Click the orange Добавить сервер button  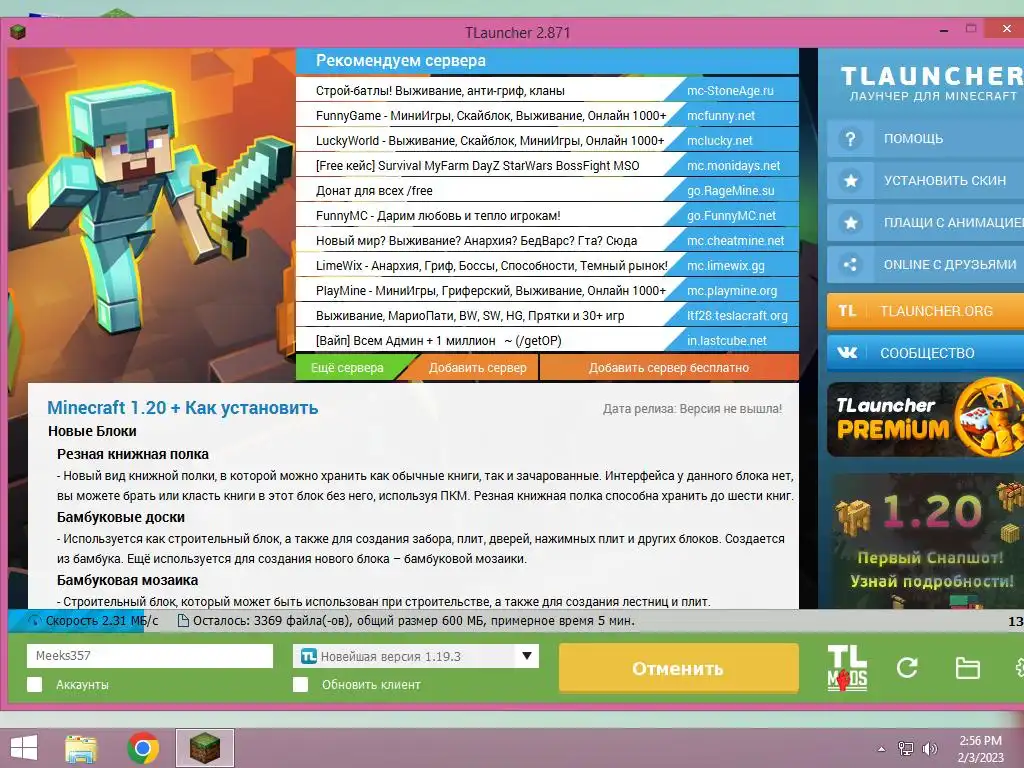(477, 368)
